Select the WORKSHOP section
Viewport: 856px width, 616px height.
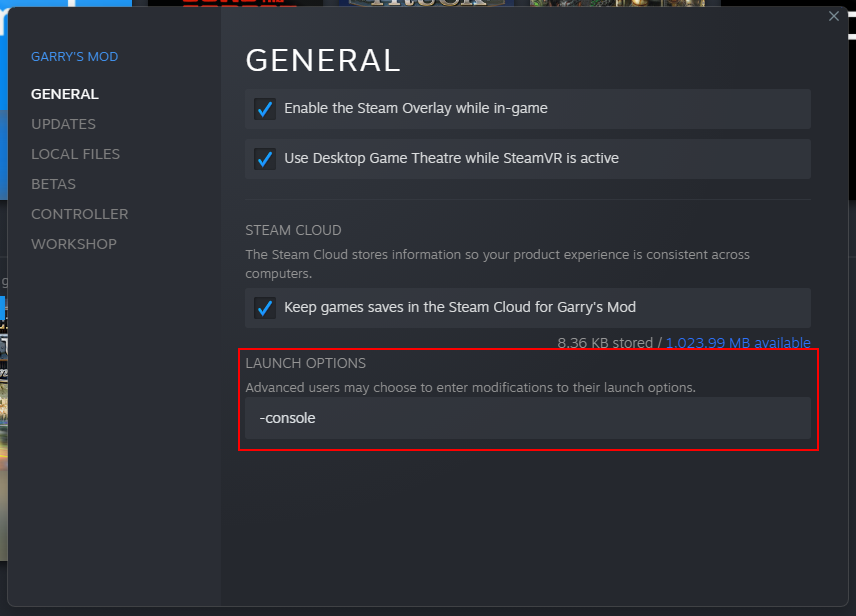[74, 244]
